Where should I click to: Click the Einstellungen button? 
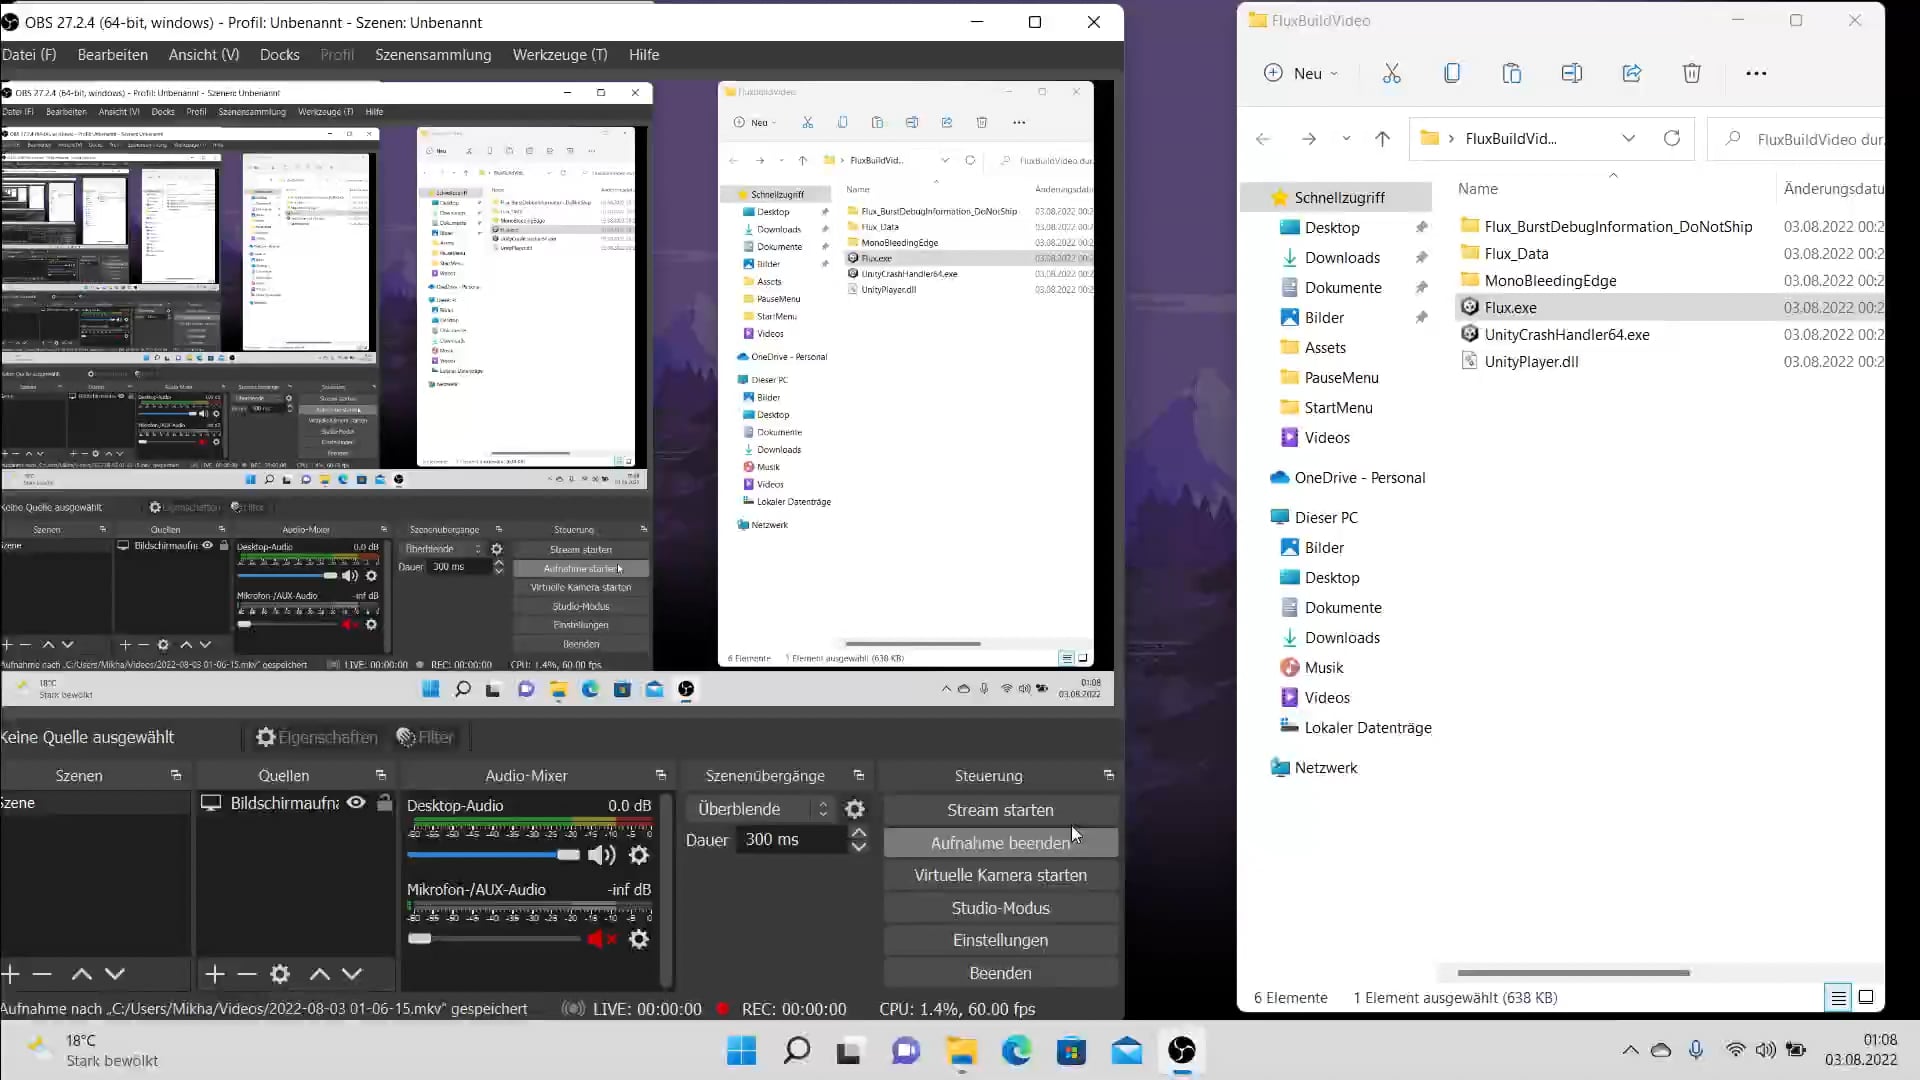point(1000,940)
